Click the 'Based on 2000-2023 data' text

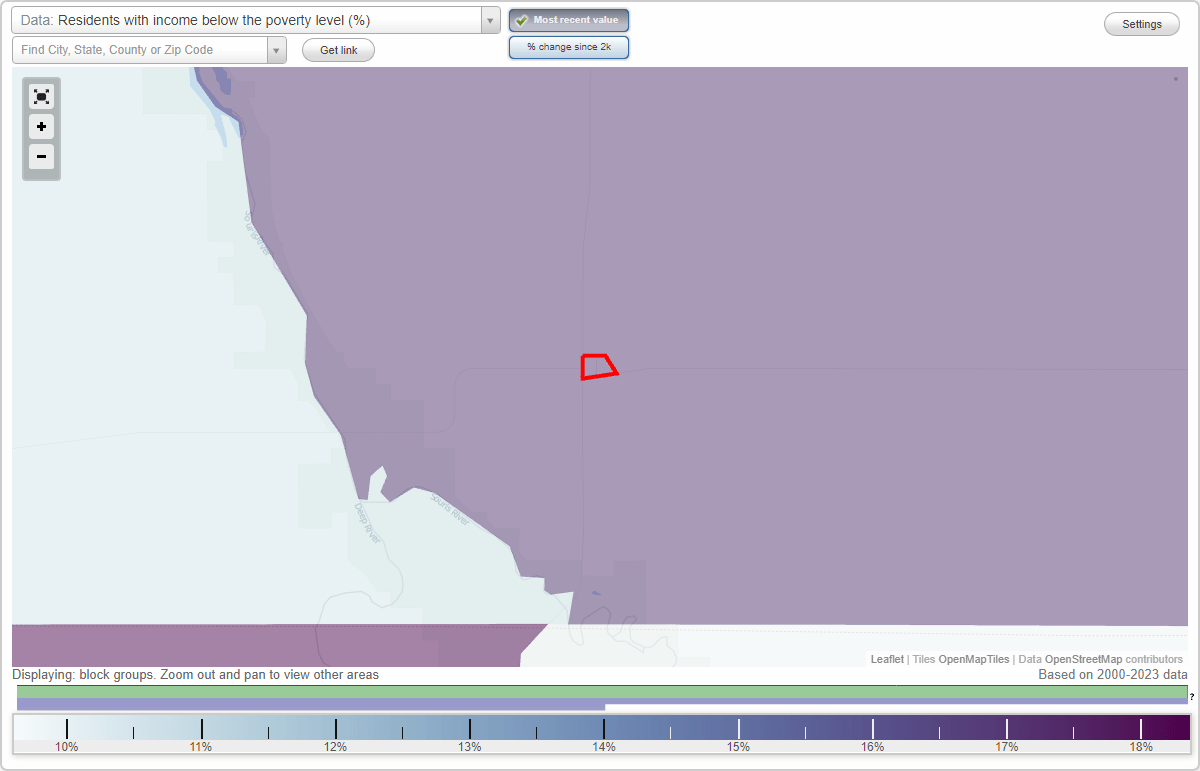coord(1113,675)
